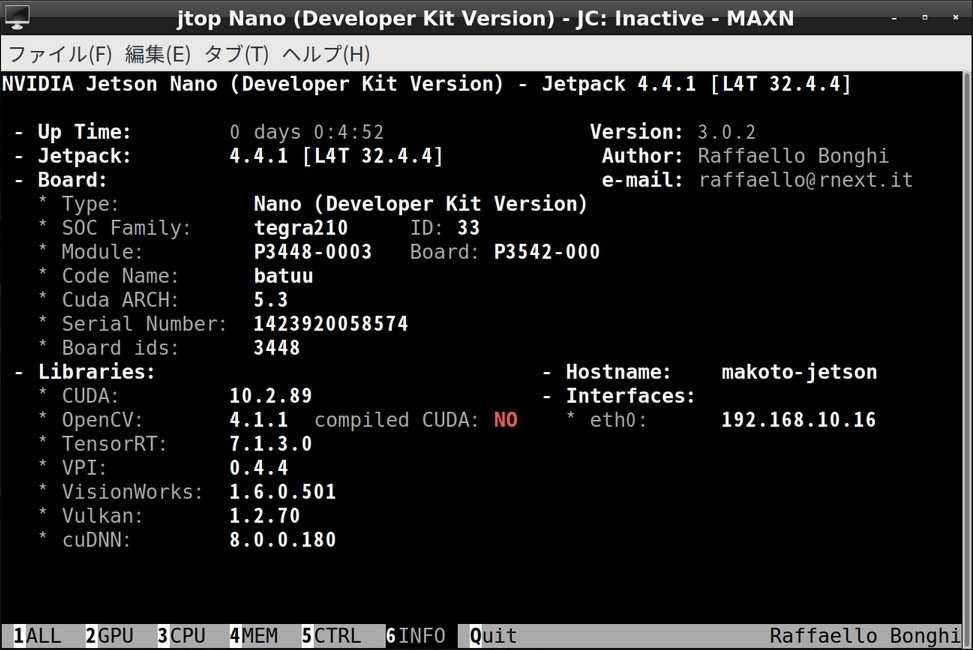This screenshot has height=650, width=973.
Task: Click the Libraries section heading
Action: coord(96,372)
